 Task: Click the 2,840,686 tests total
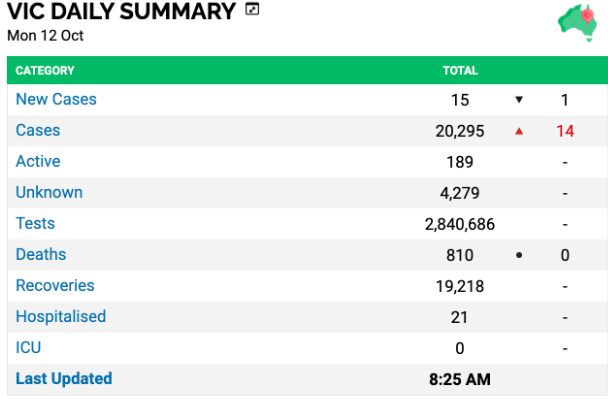pyautogui.click(x=459, y=224)
